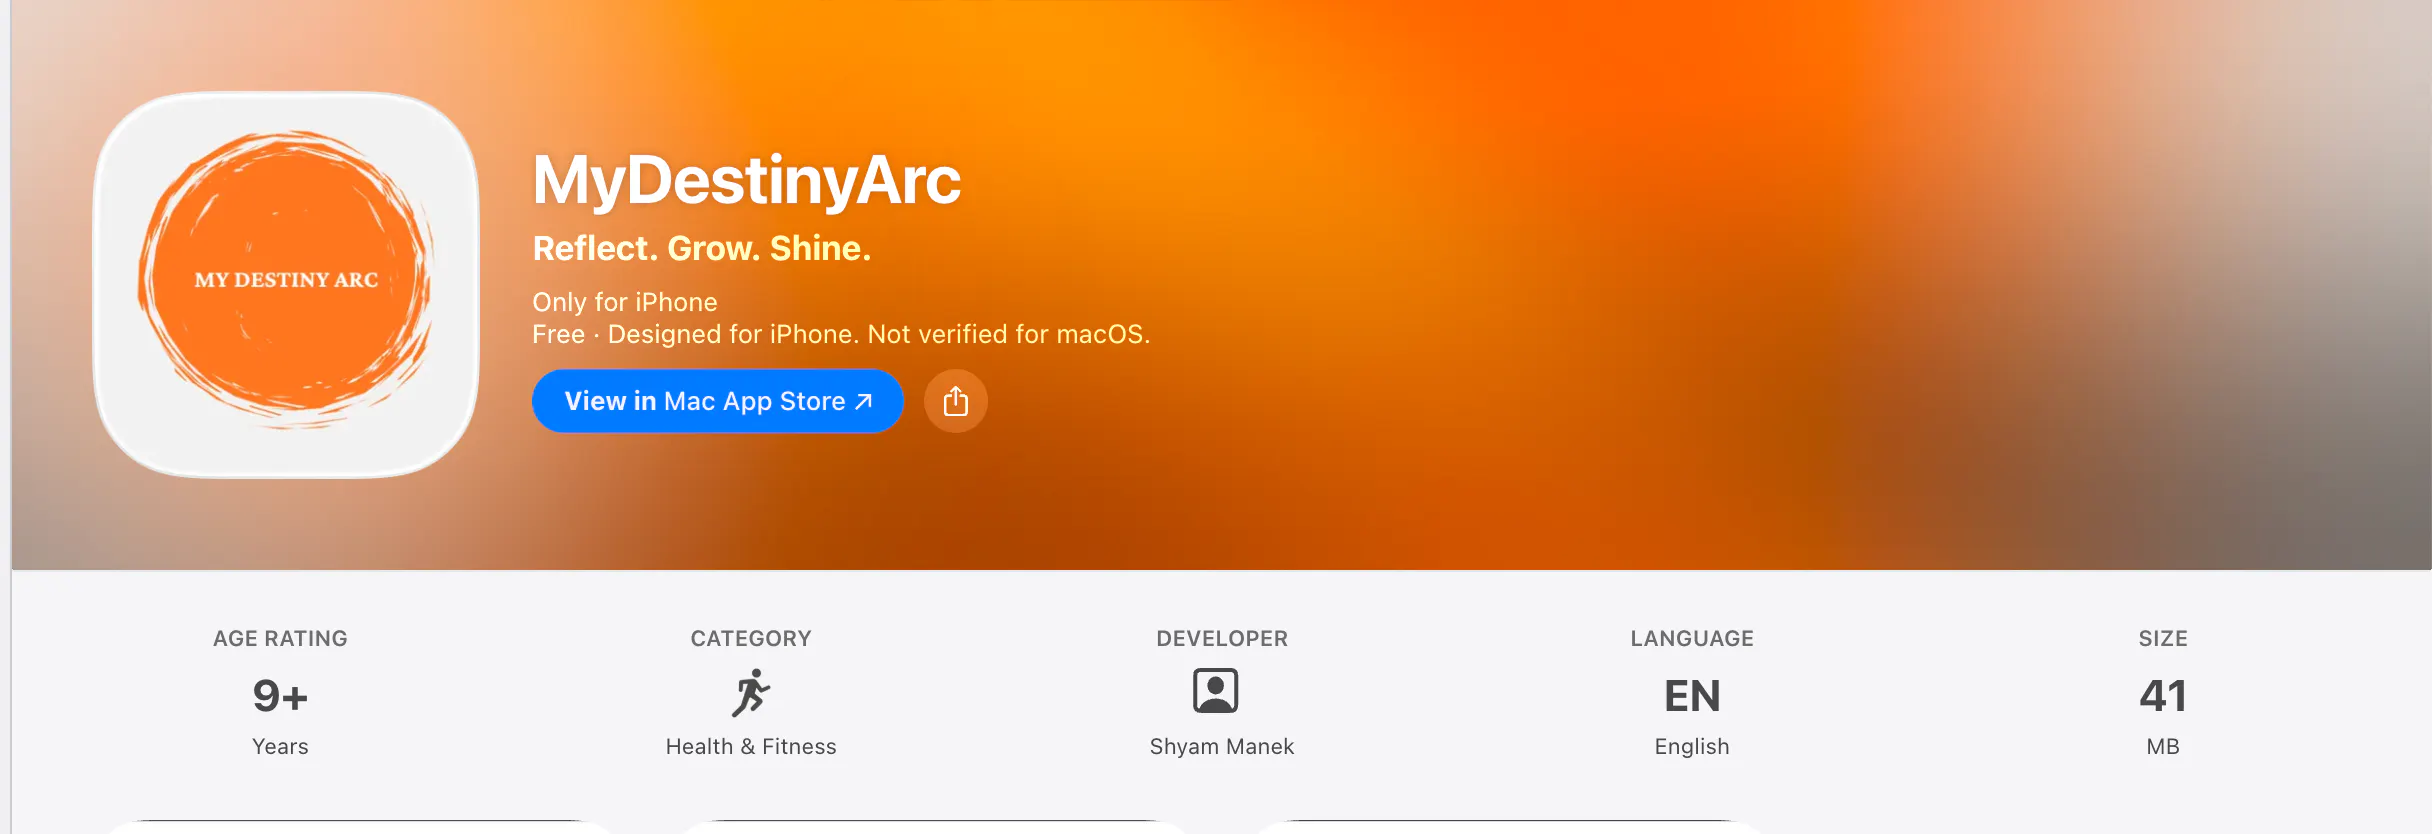Click the 'Only for iPhone' text
This screenshot has width=2432, height=834.
point(625,302)
